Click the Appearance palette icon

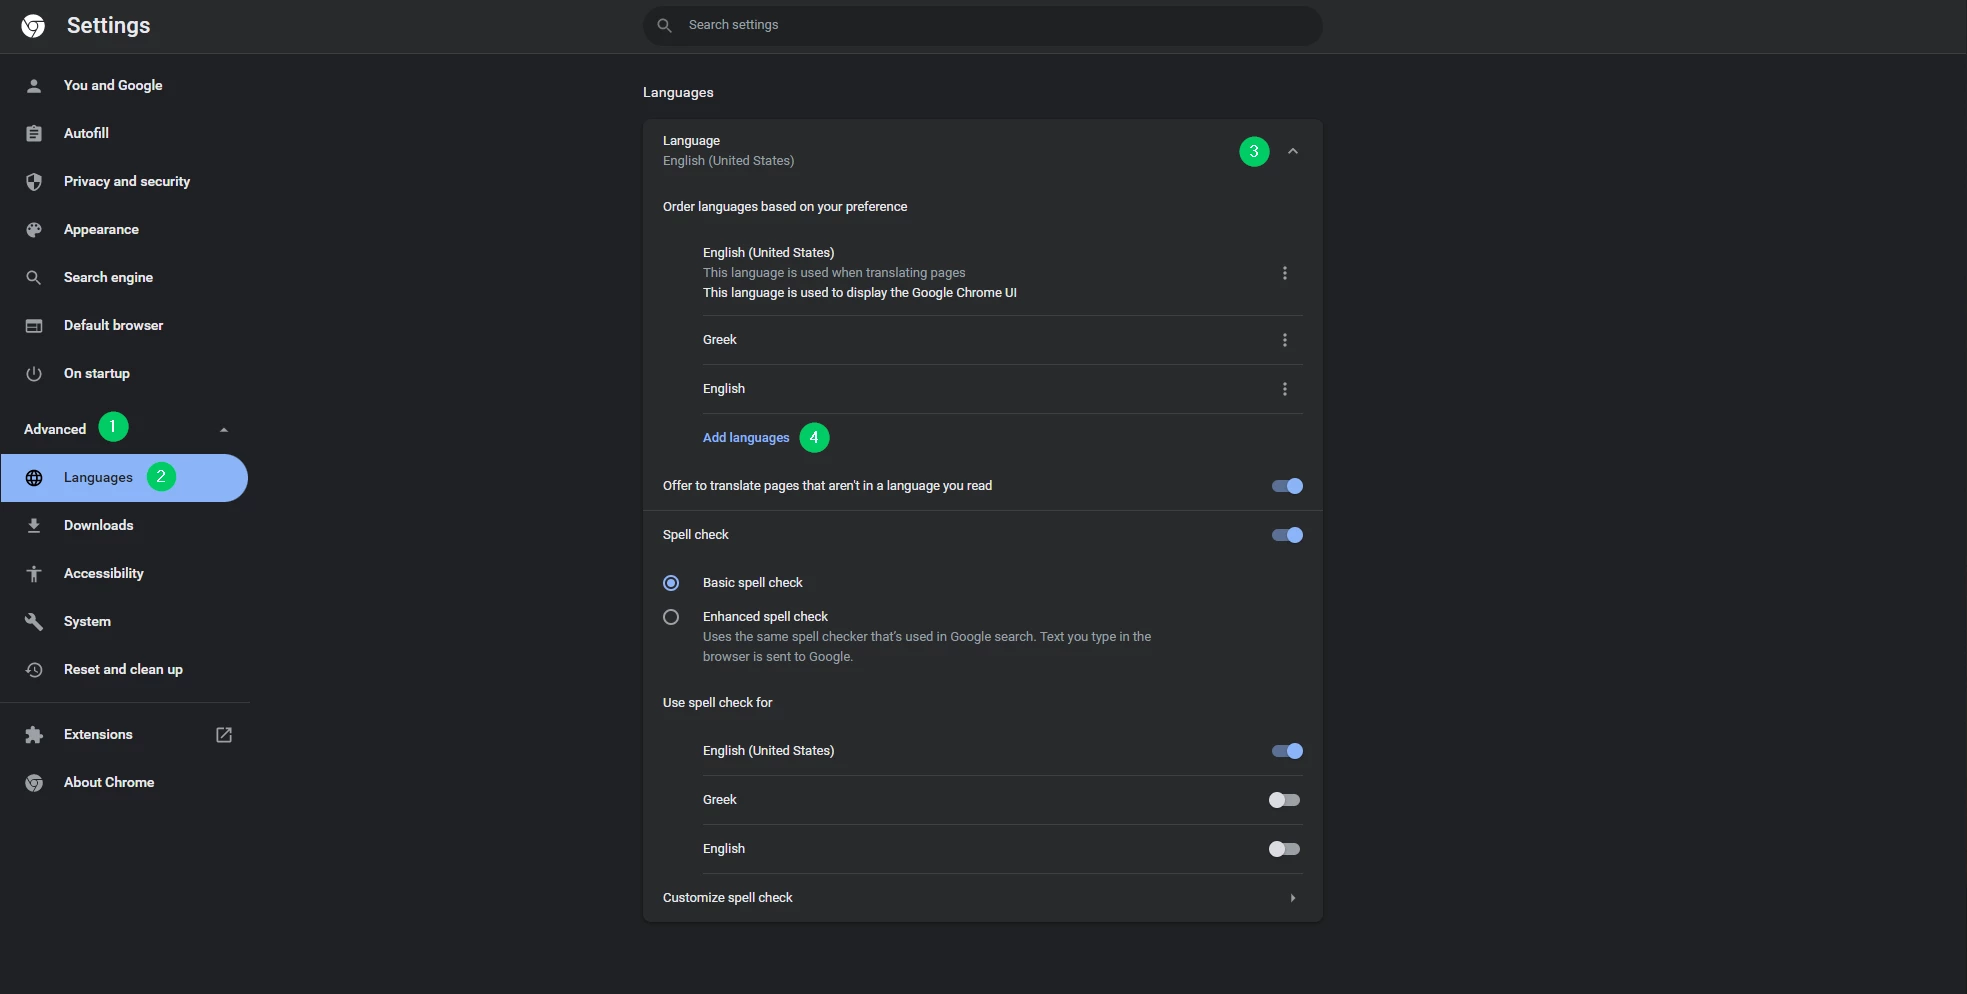pos(34,230)
